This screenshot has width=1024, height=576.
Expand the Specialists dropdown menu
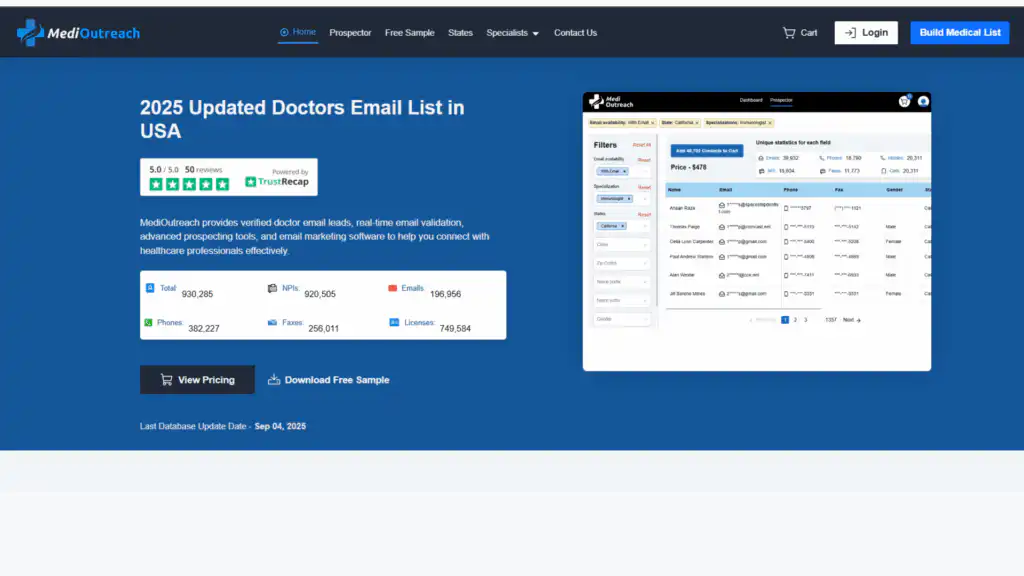[x=512, y=33]
